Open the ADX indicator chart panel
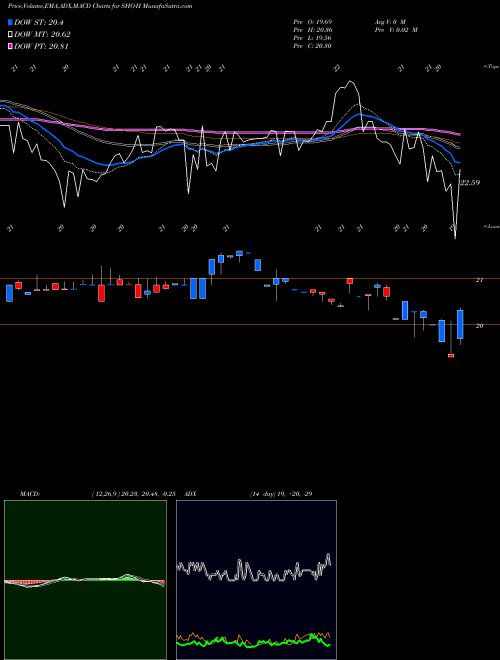The width and height of the screenshot is (500, 660). [256, 580]
